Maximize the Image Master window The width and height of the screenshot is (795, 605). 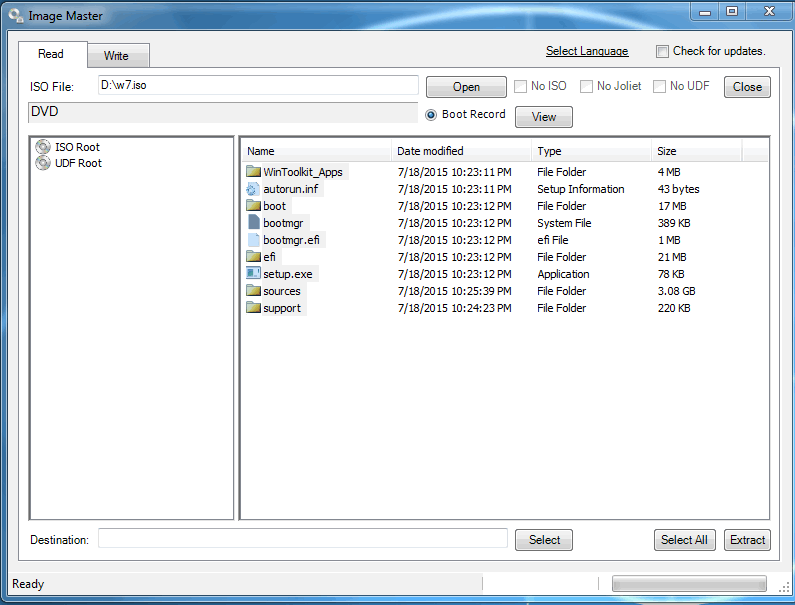[x=732, y=12]
